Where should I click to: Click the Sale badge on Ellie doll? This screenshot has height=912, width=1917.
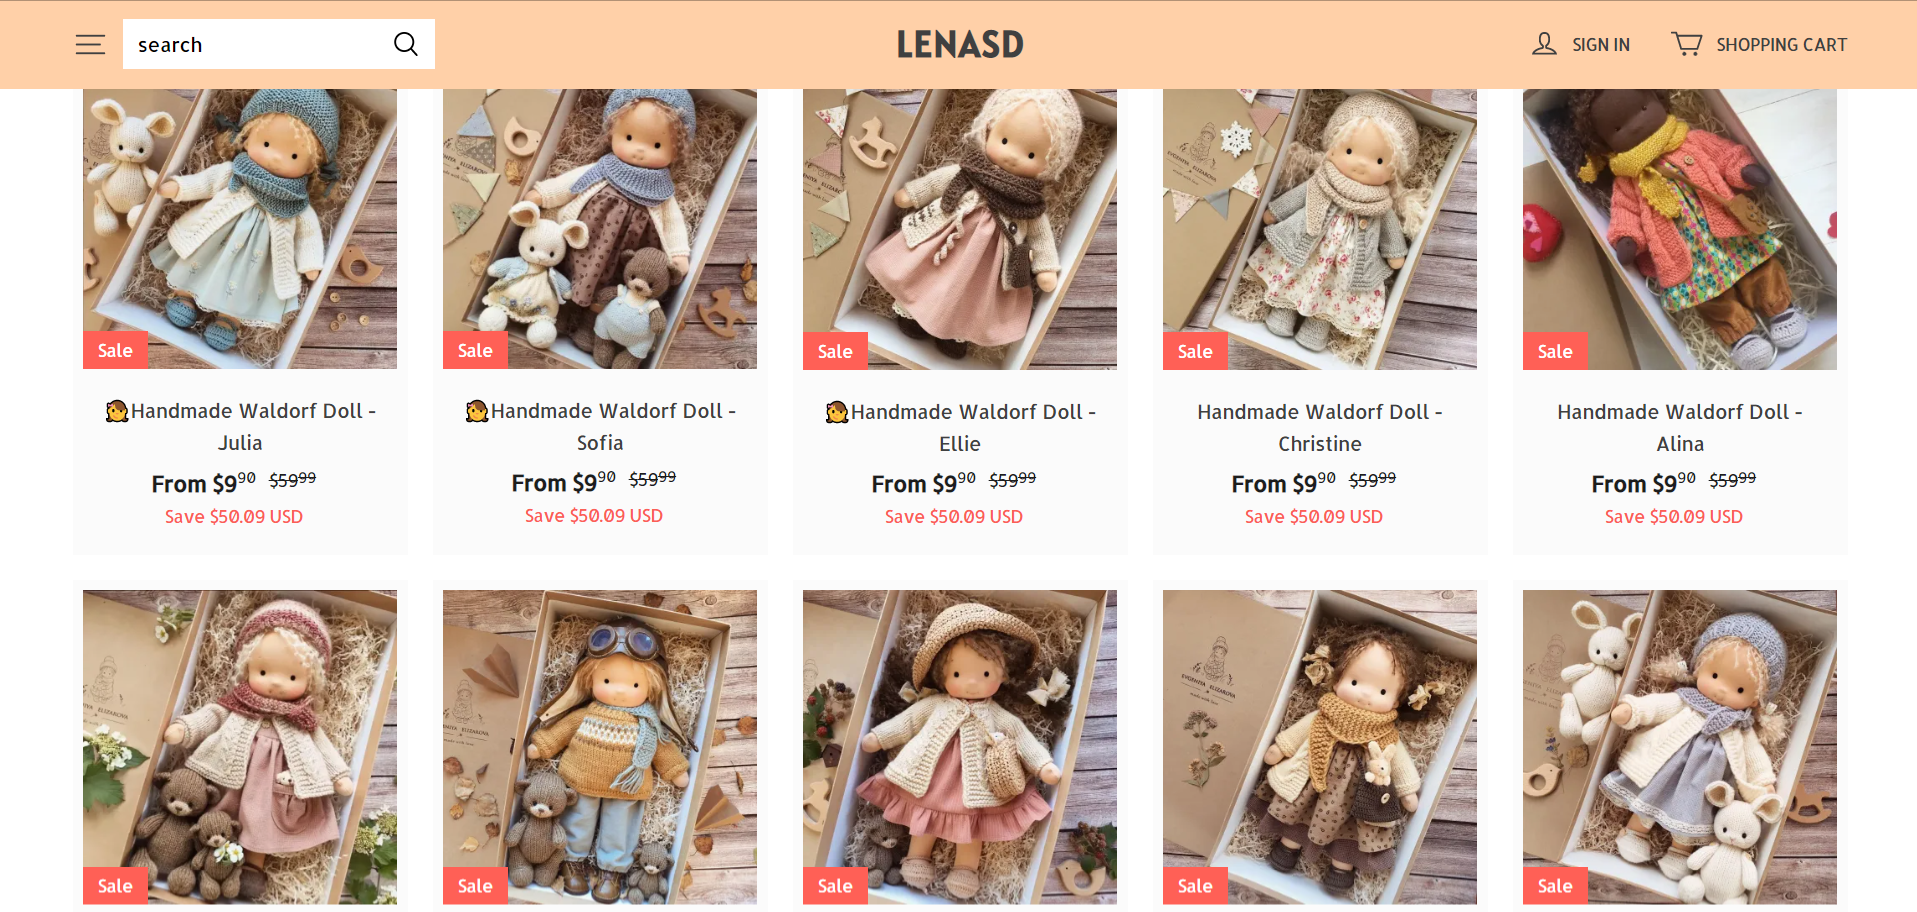tap(835, 351)
